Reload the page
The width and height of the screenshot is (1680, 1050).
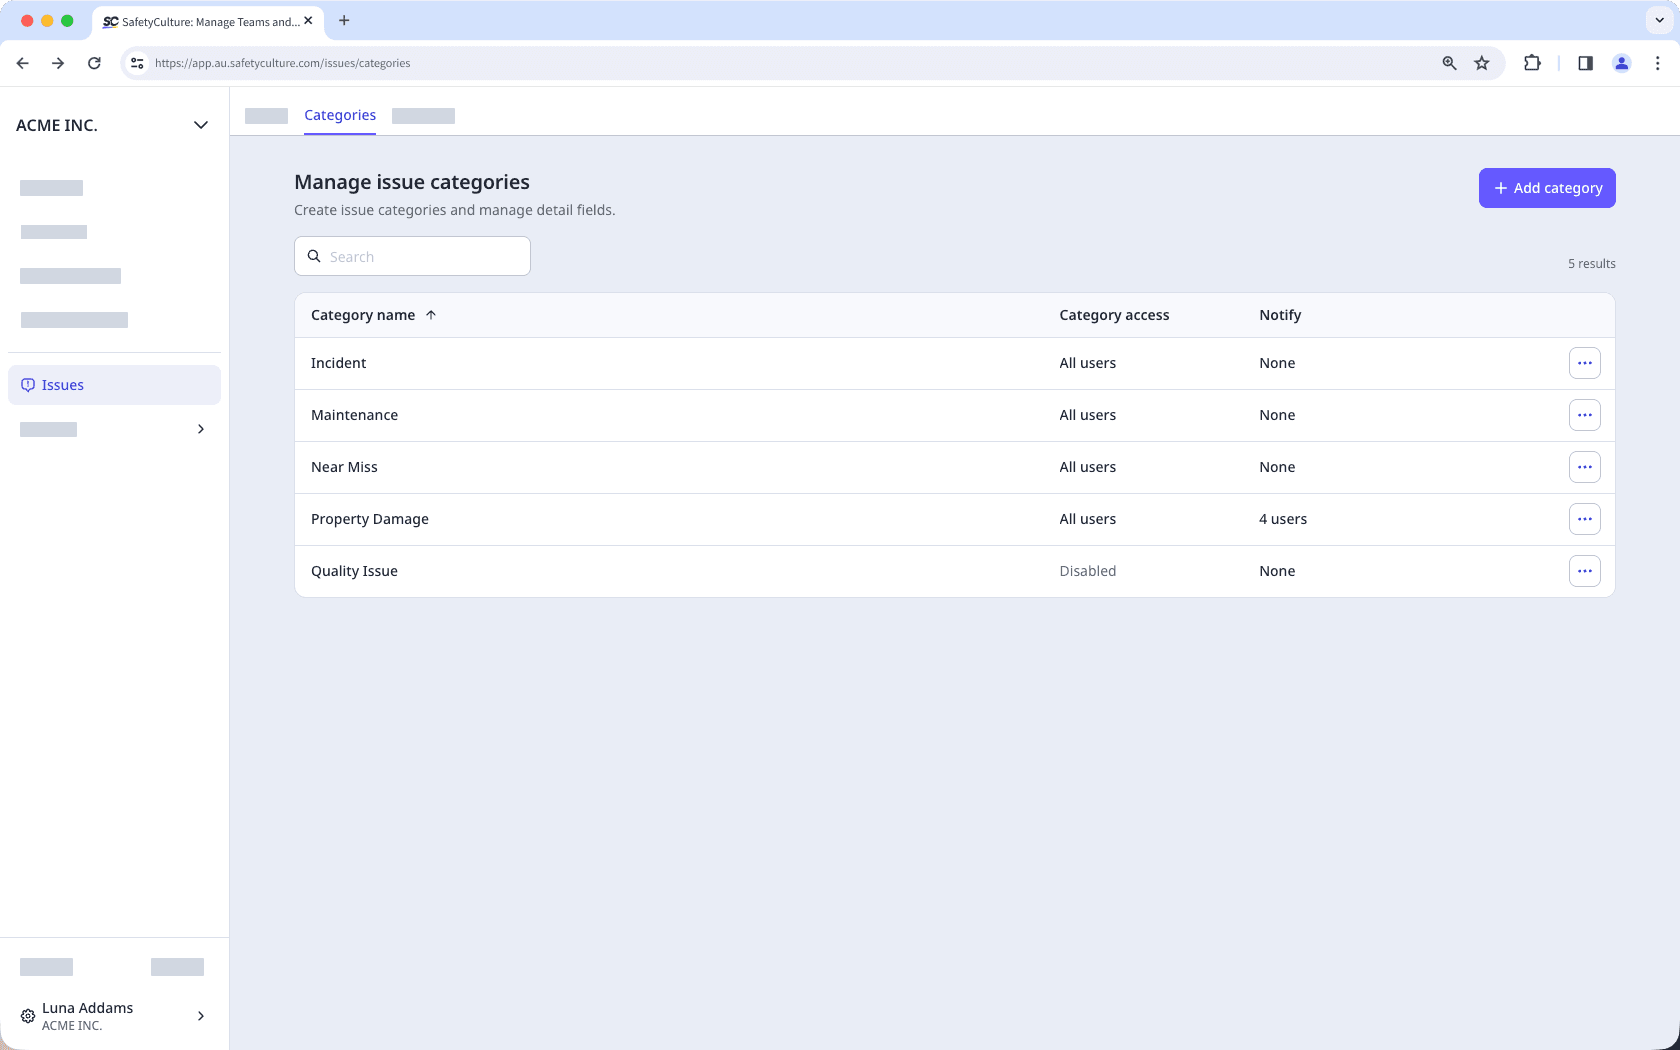click(94, 62)
